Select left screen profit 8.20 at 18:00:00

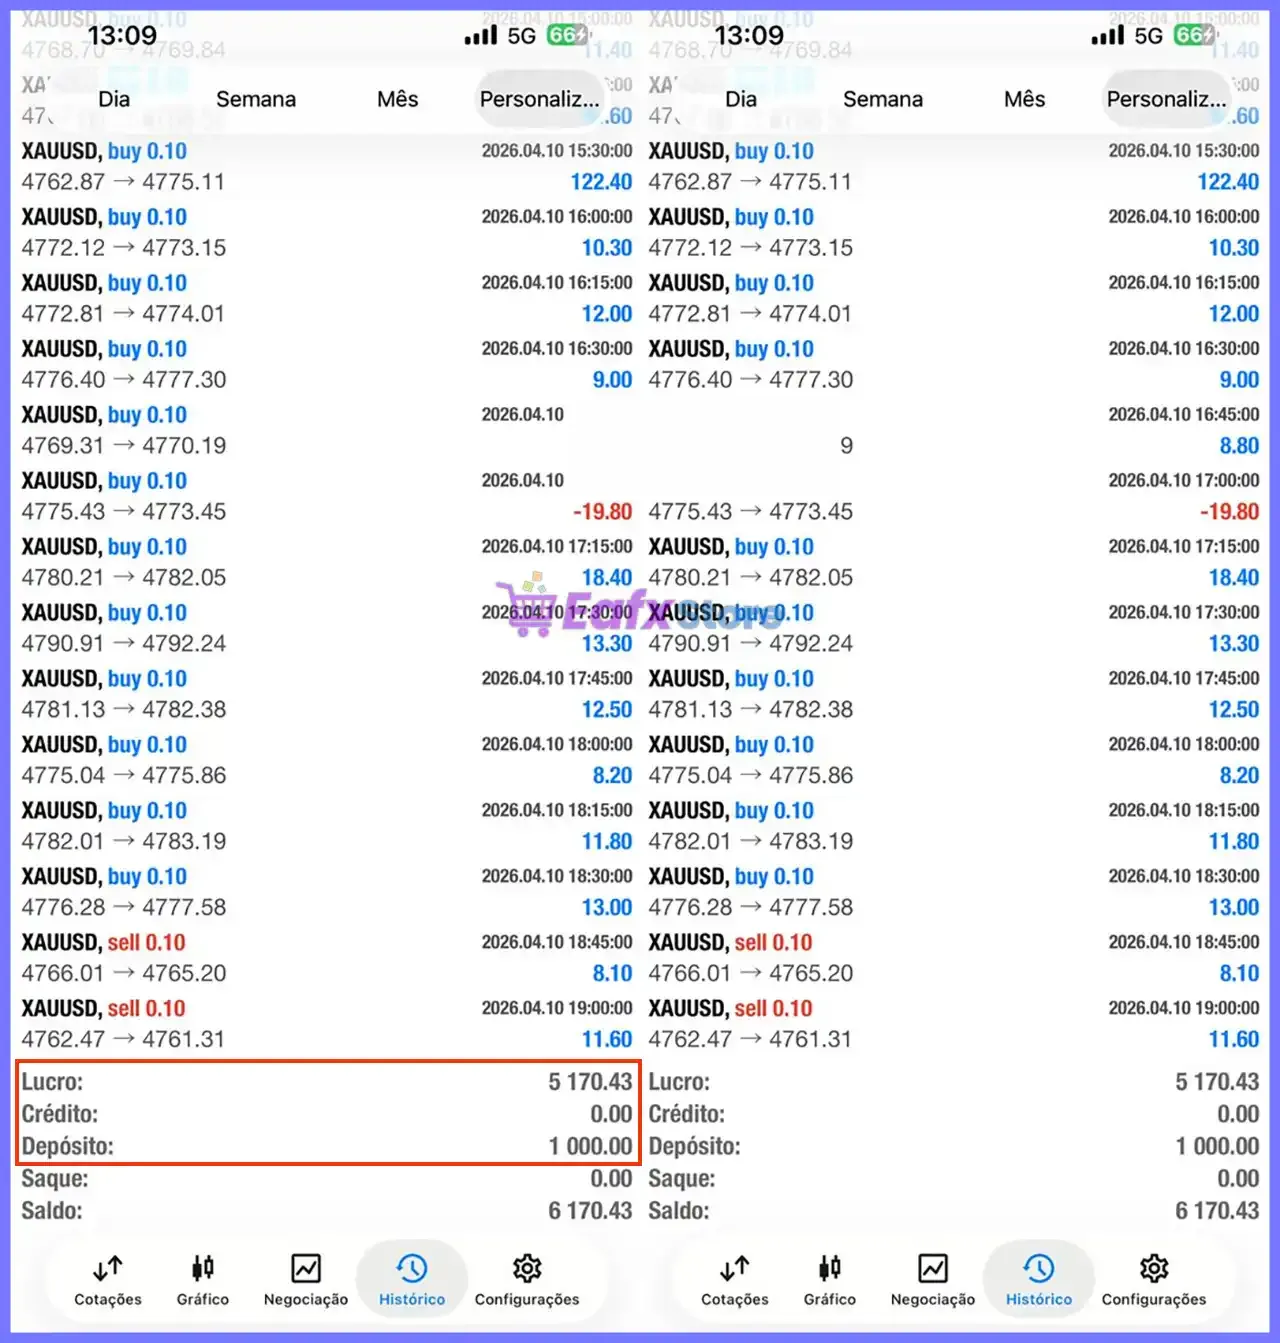point(613,776)
